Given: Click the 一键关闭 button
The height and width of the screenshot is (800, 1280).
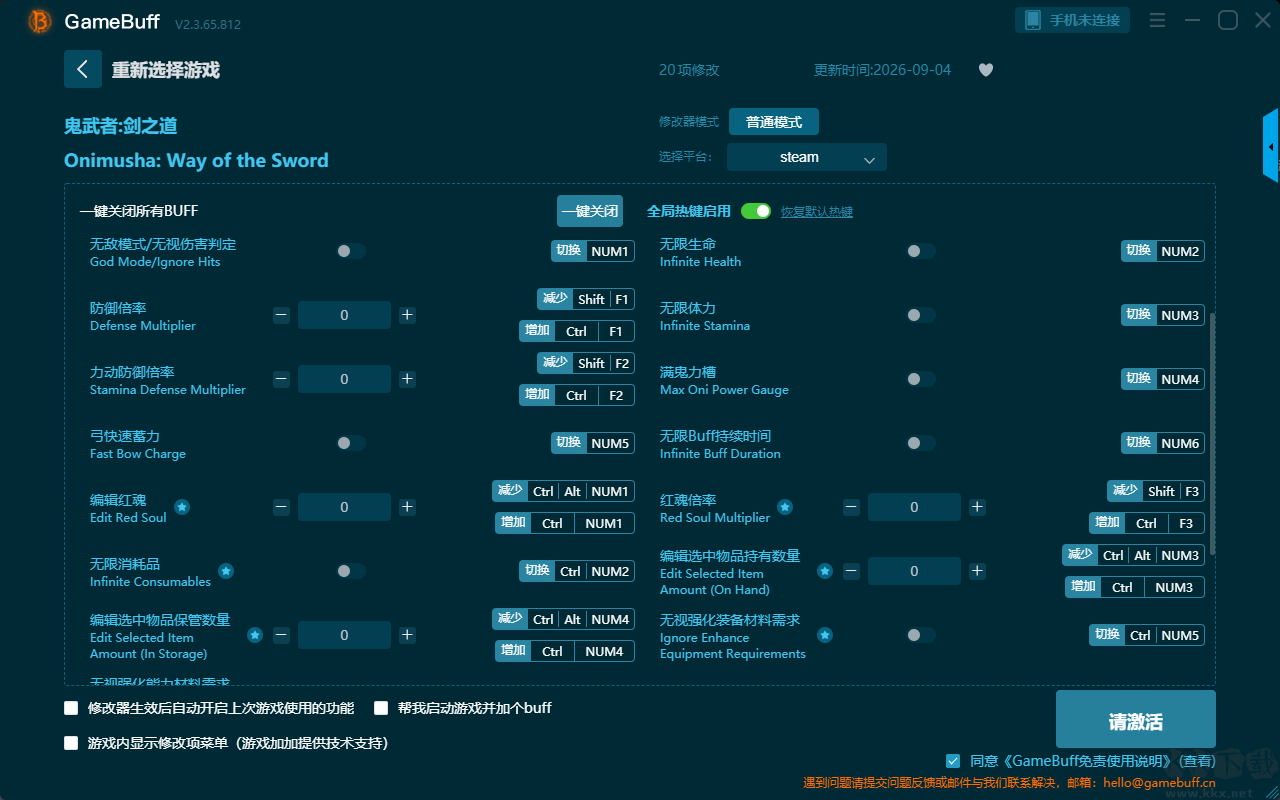Looking at the screenshot, I should click(590, 211).
